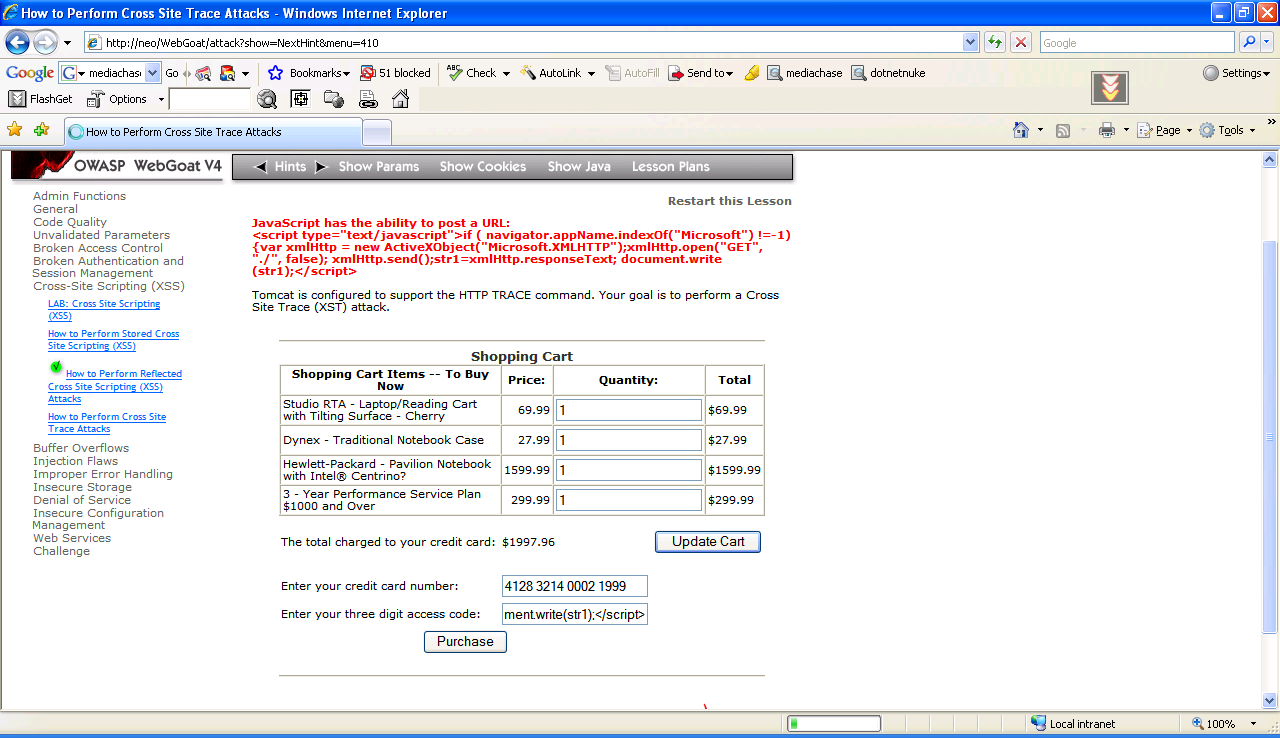
Task: Click the Google toolbar highlighter icon
Action: pos(752,73)
